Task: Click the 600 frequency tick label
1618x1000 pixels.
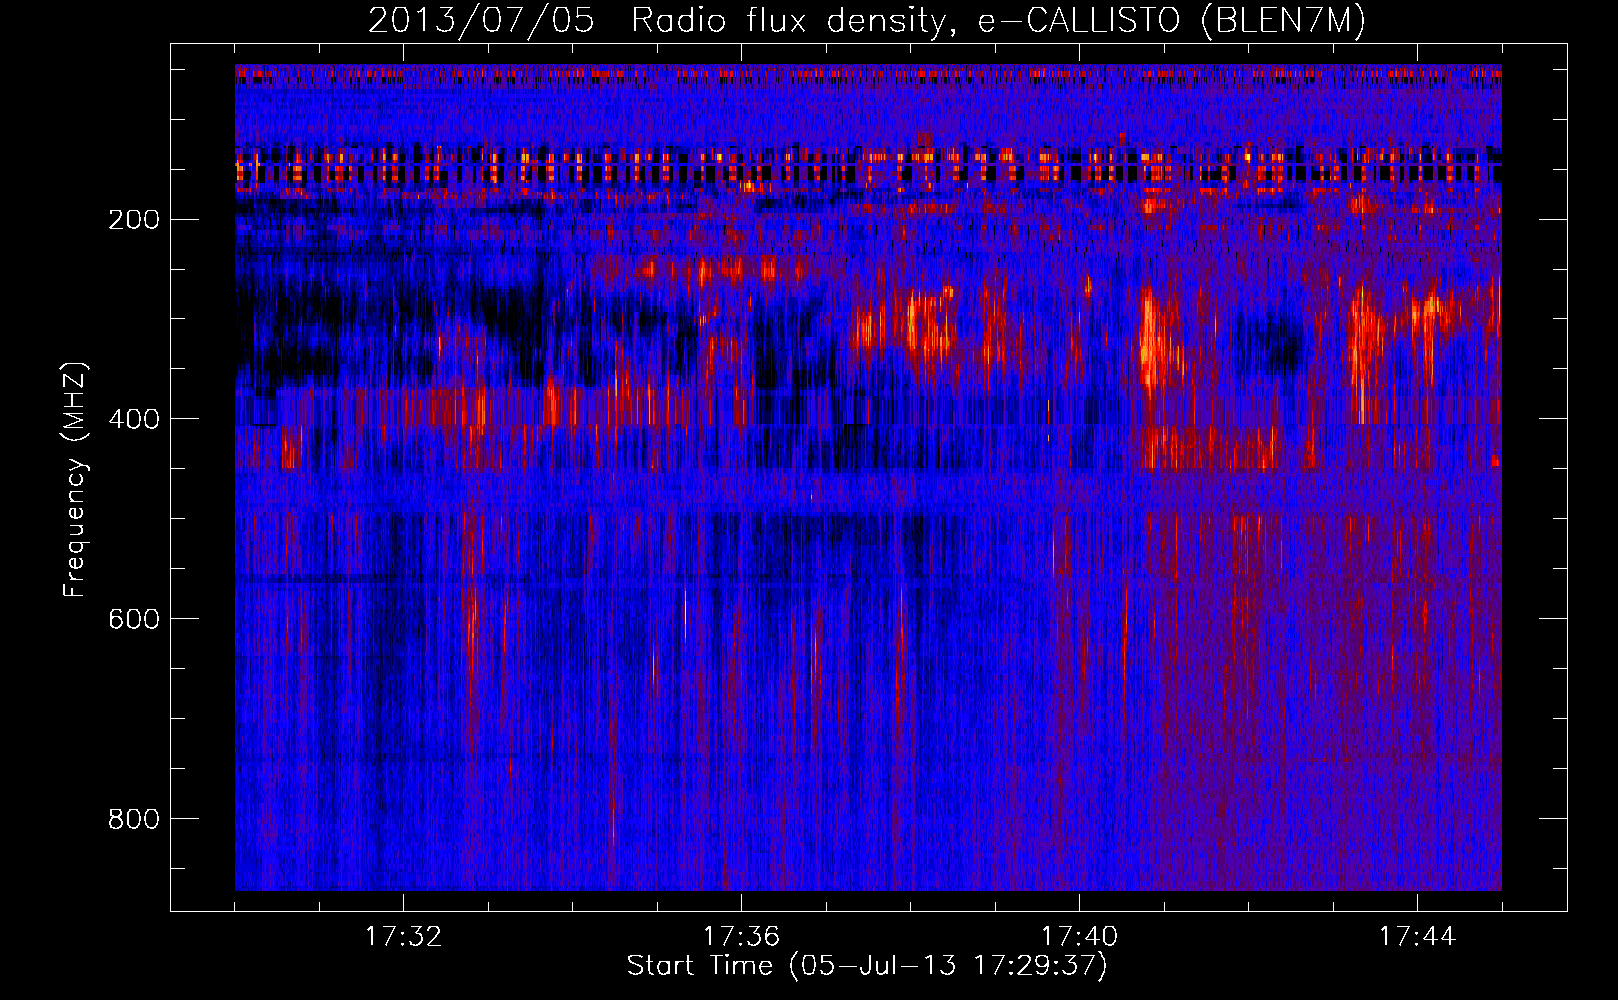Action: 134,619
